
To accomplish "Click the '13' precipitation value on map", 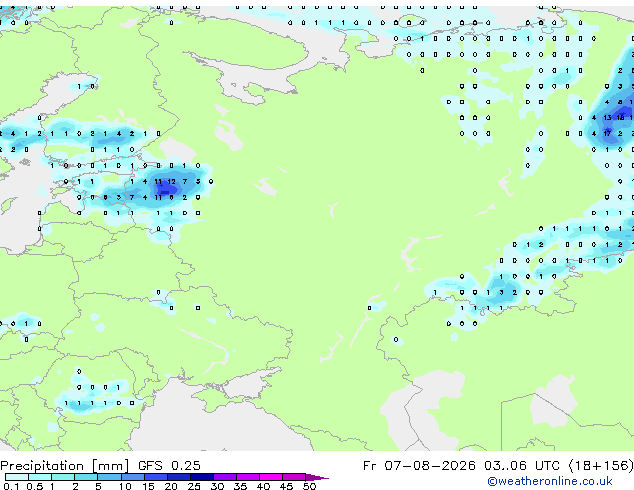I will point(607,118).
